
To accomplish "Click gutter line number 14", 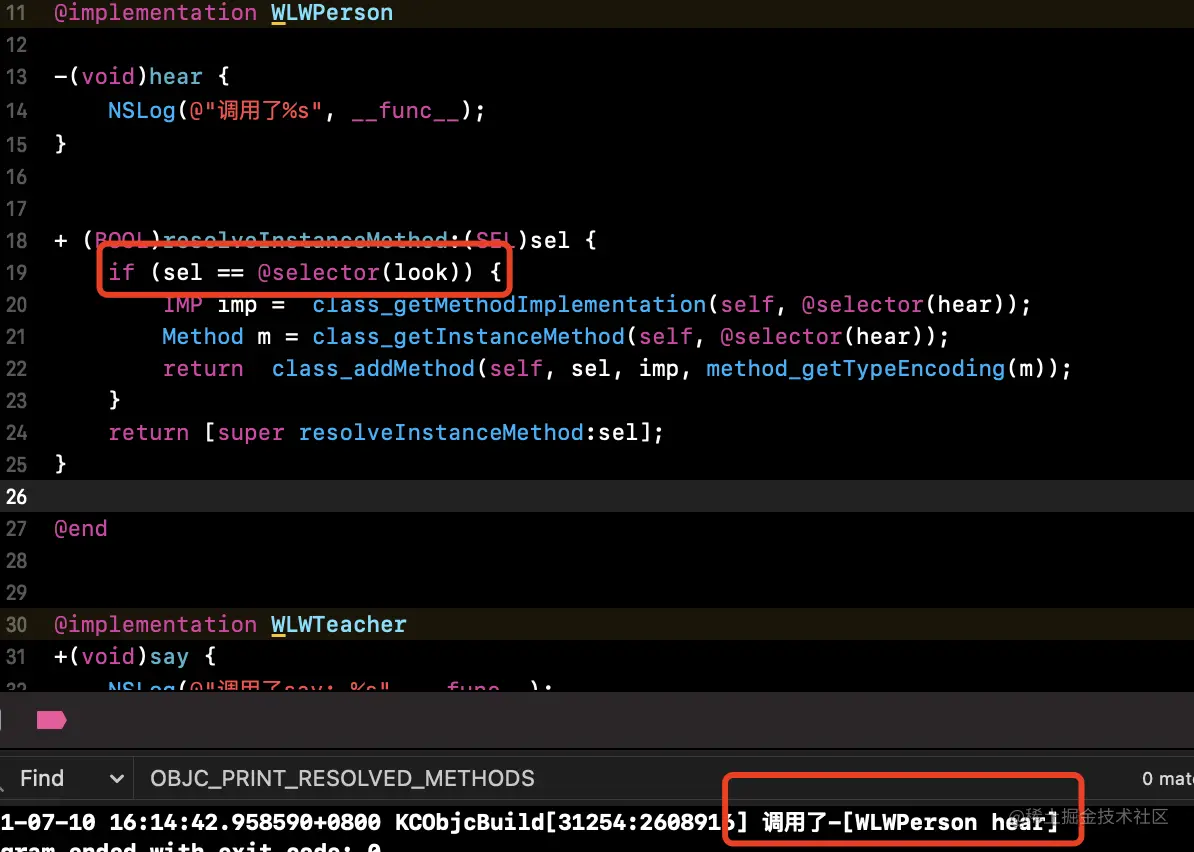I will click(x=16, y=110).
